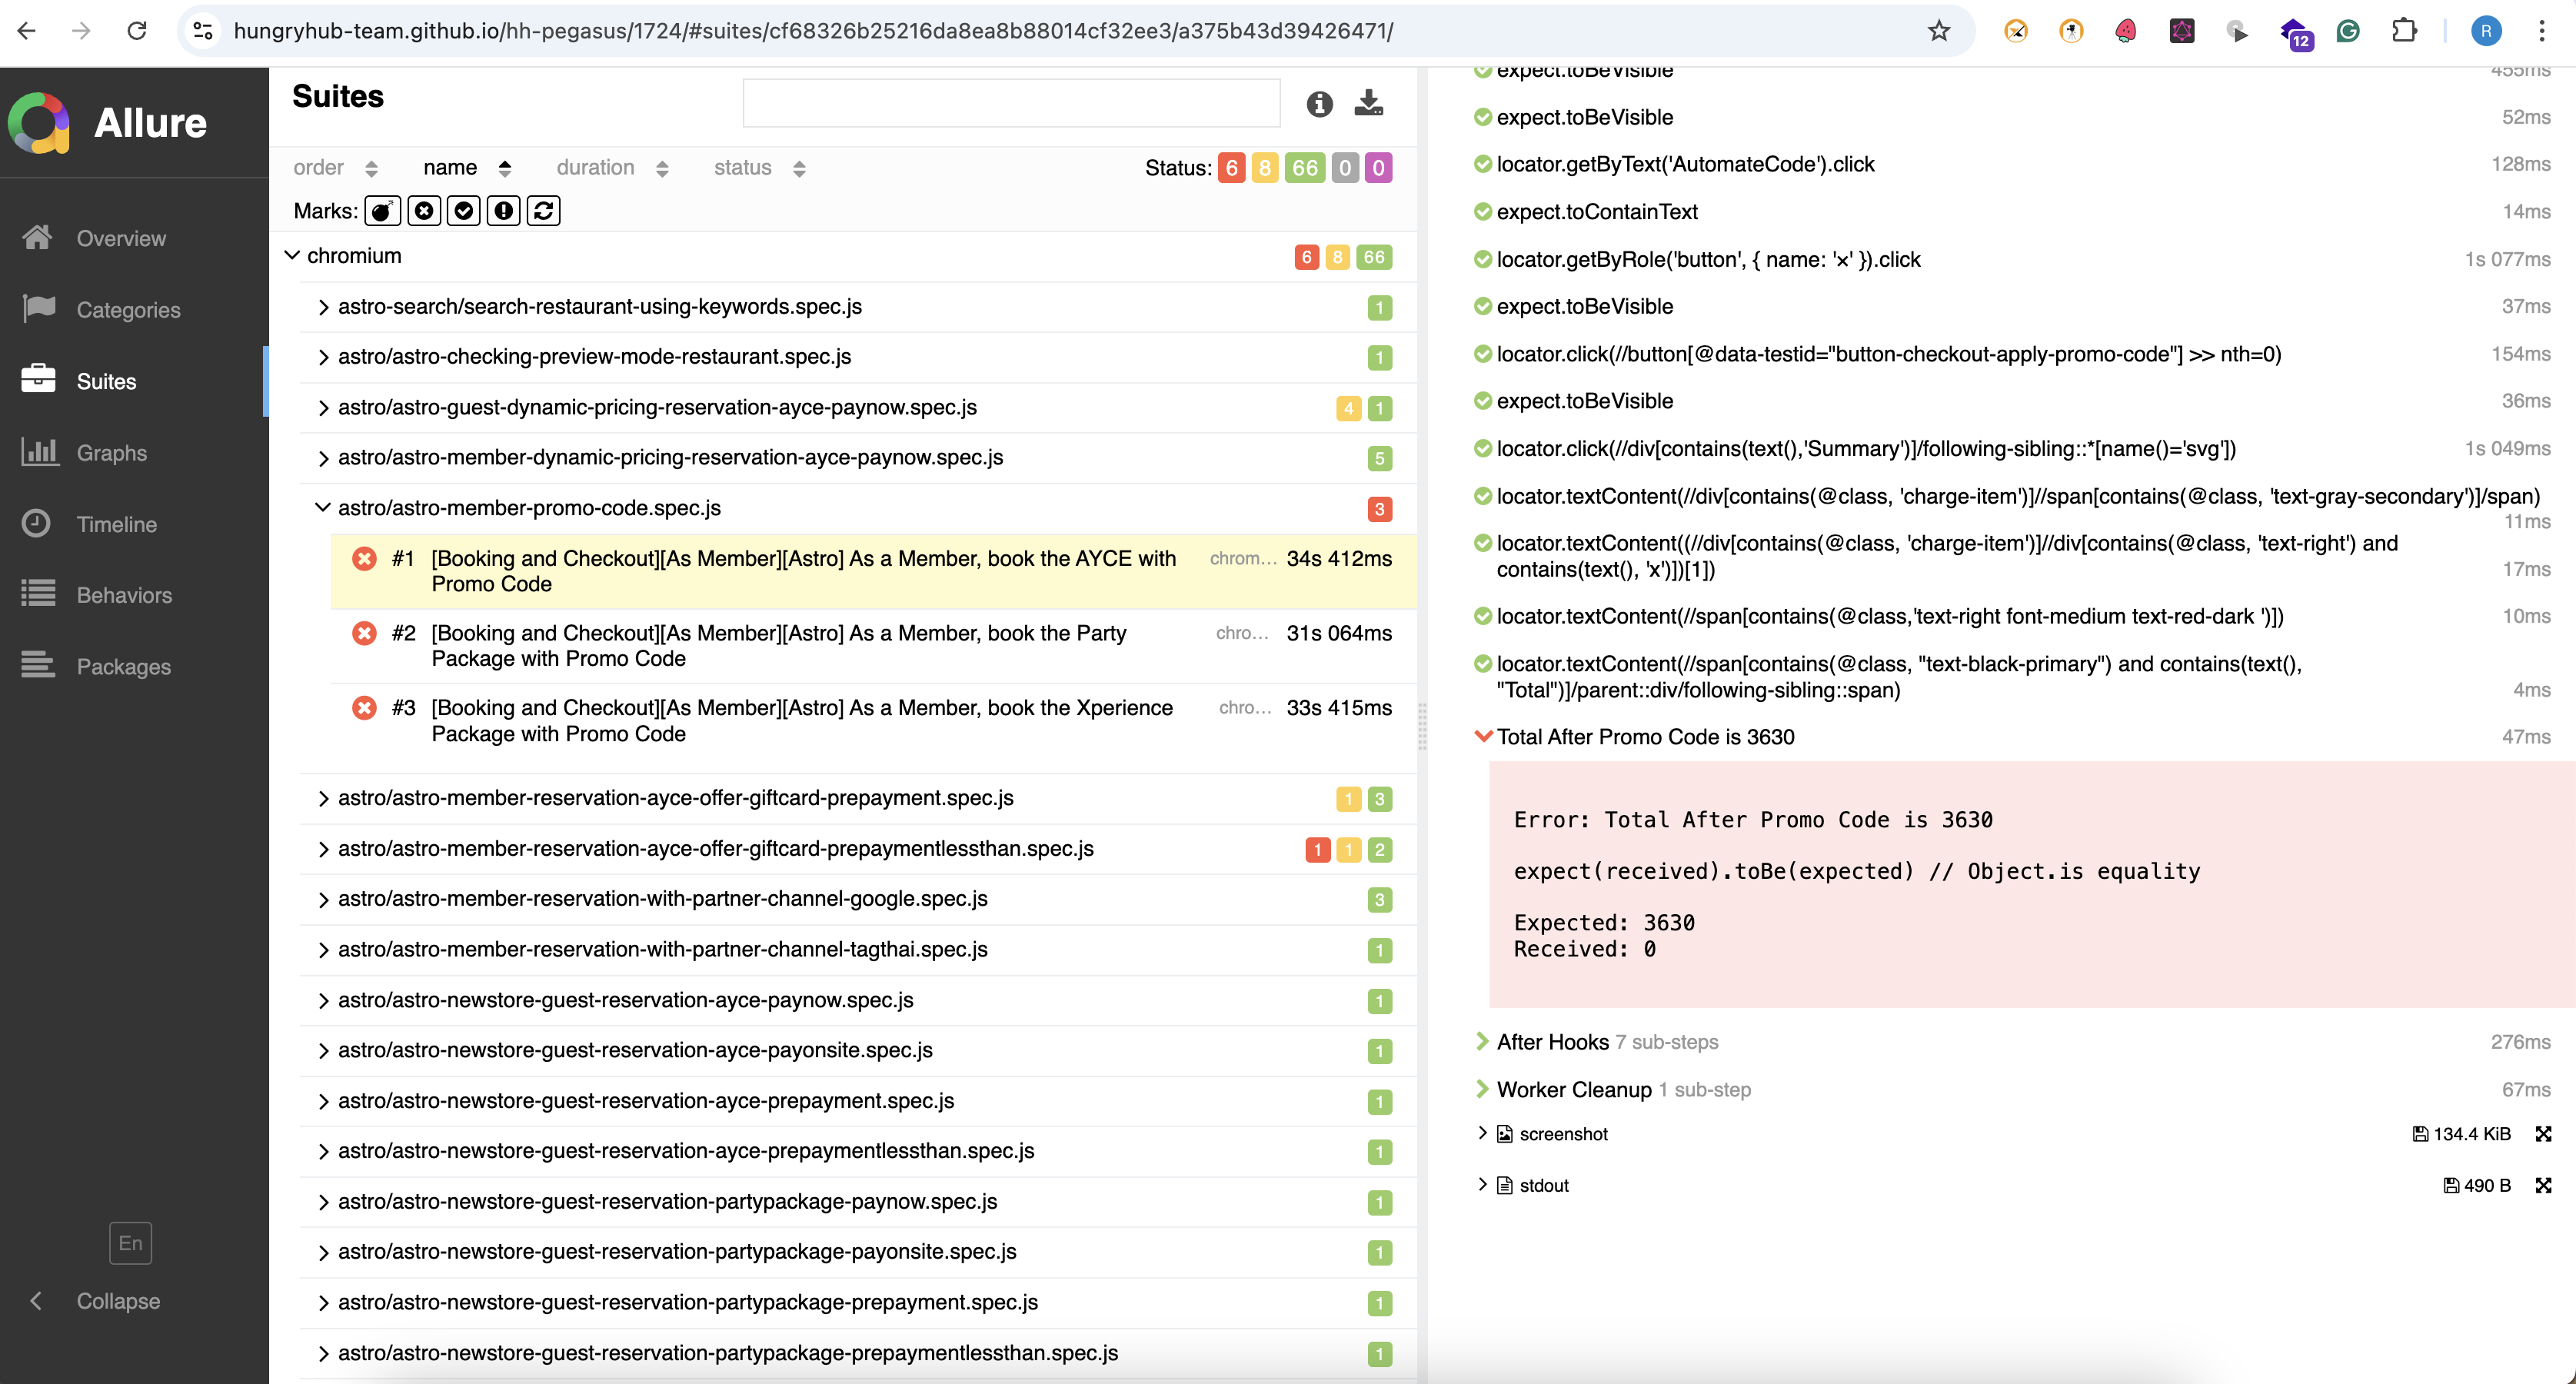This screenshot has width=2576, height=1384.
Task: Open fullscreen view of the screenshot attachment
Action: (x=2543, y=1133)
